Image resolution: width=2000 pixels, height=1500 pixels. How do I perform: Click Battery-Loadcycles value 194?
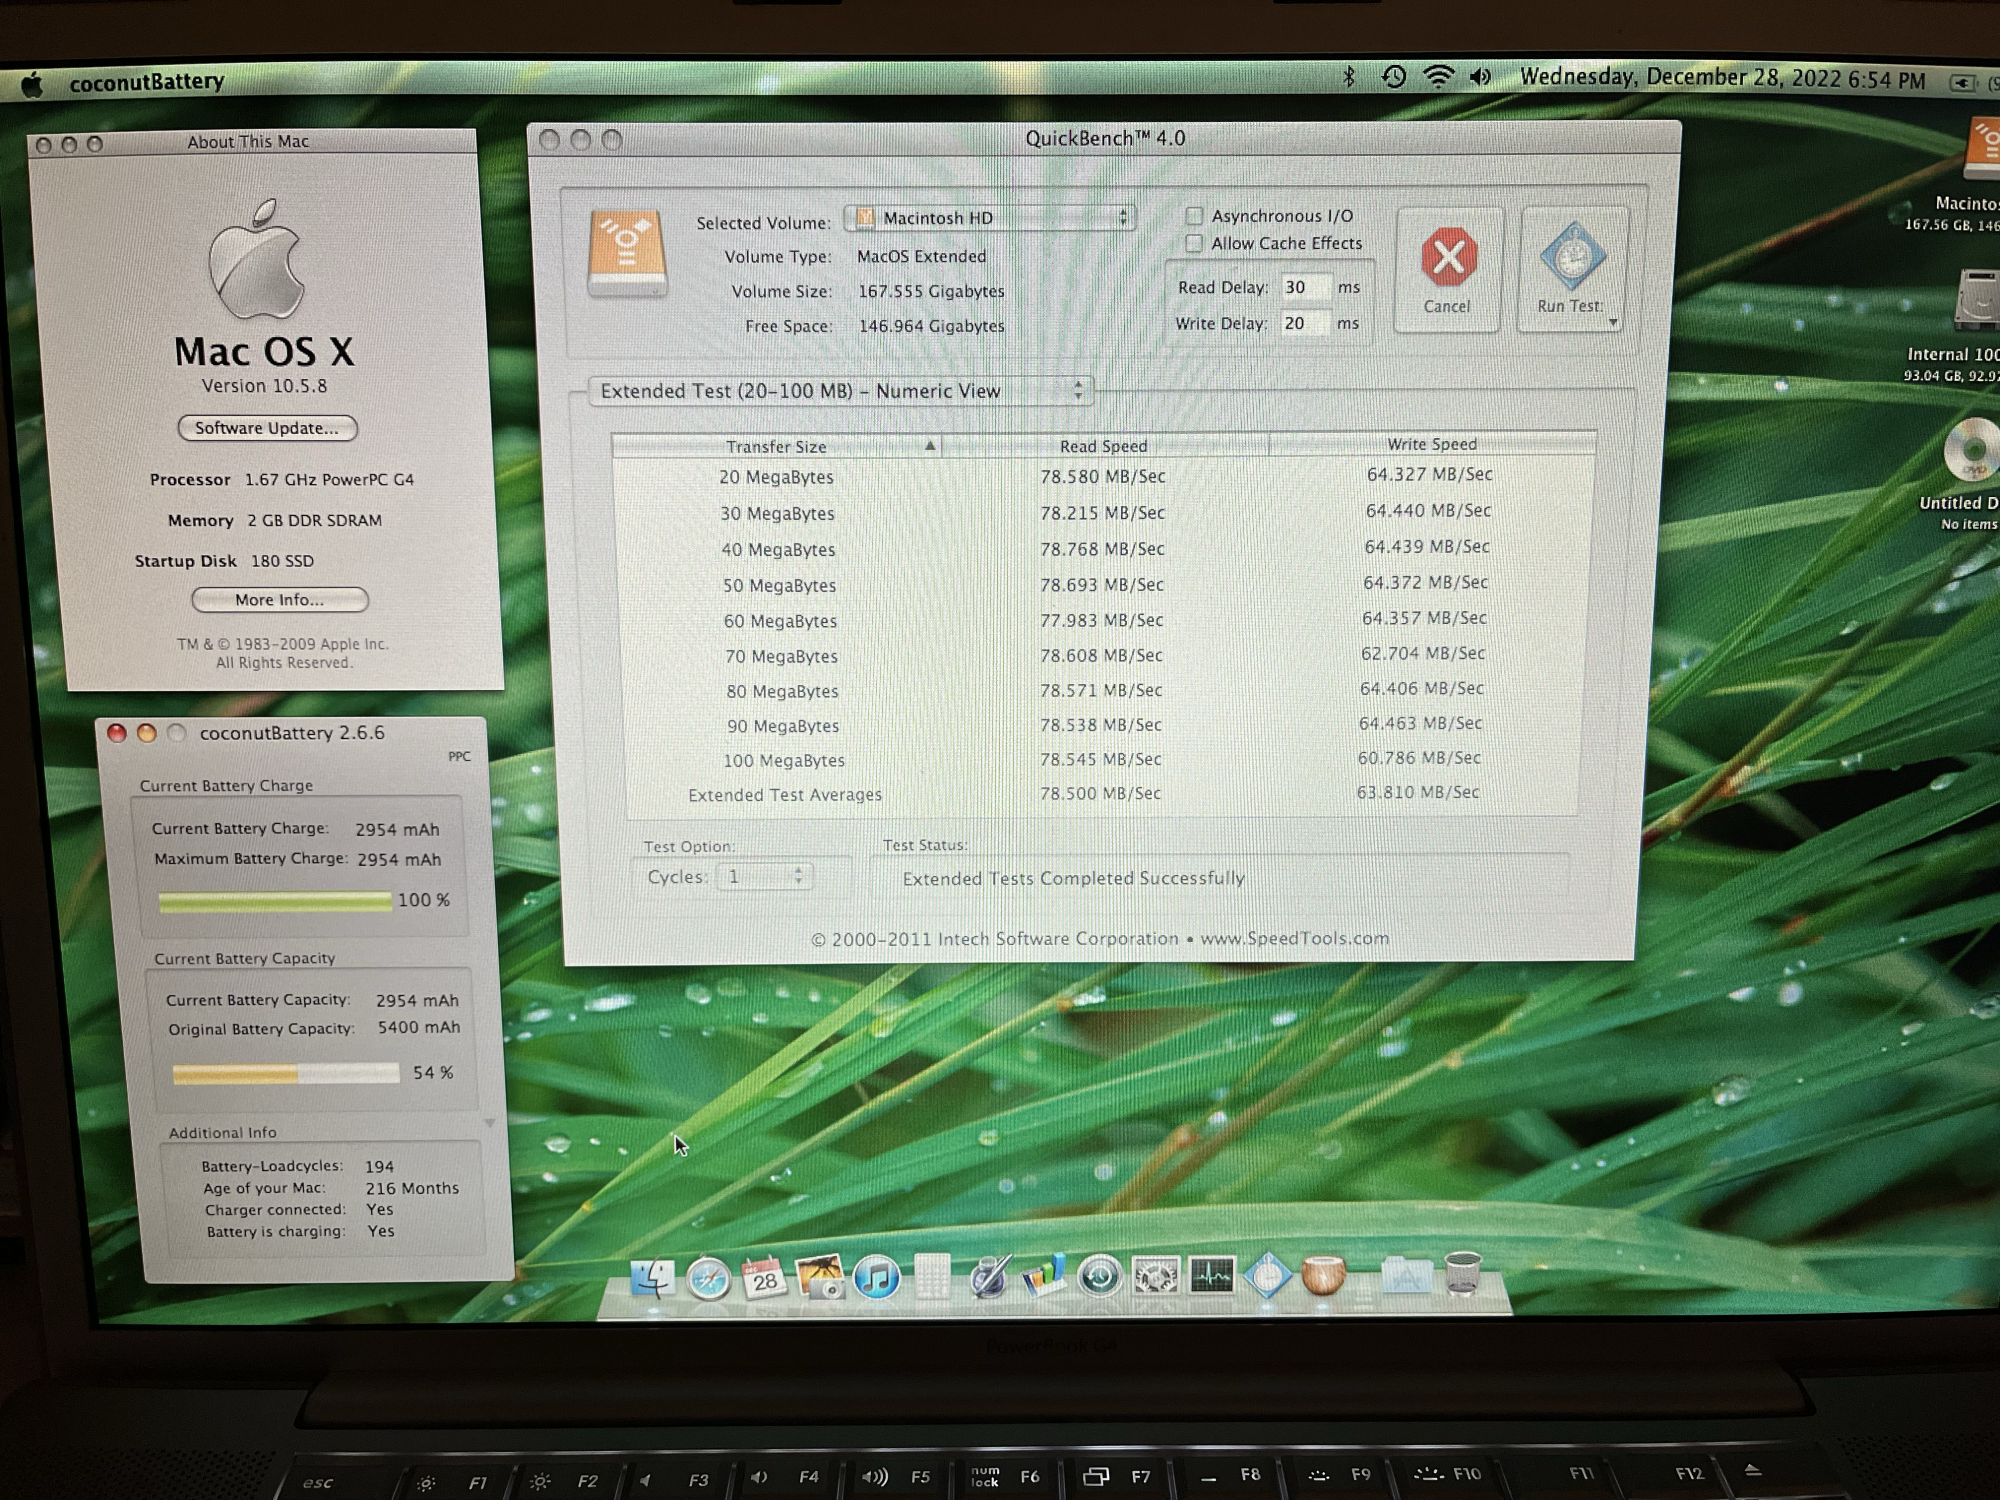380,1167
